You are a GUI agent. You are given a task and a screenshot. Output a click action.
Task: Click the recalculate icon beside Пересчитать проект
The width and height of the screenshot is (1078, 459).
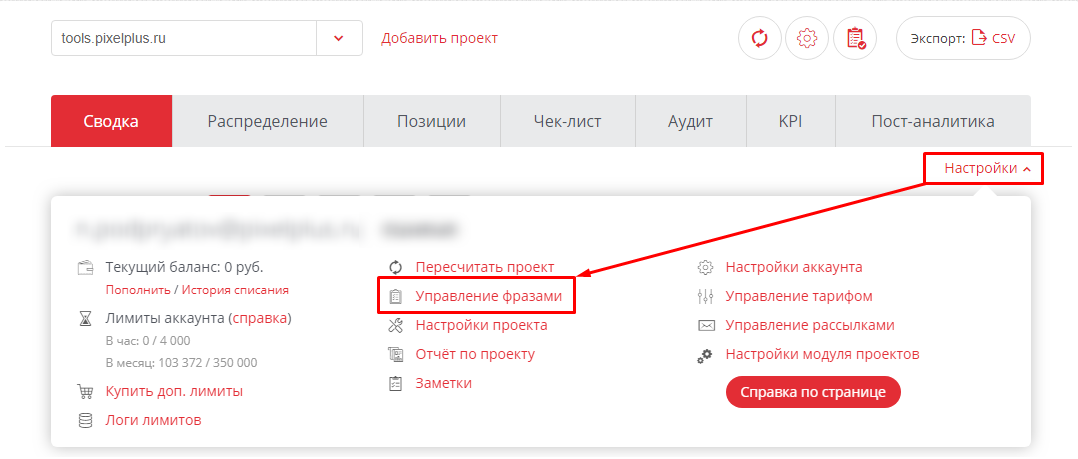tap(395, 267)
